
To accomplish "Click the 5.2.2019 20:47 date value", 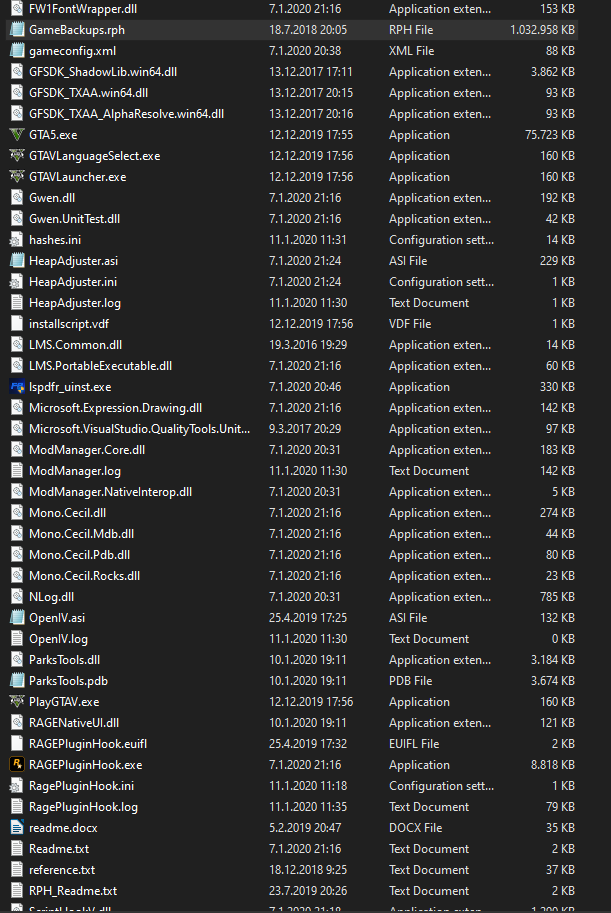I will tap(305, 827).
